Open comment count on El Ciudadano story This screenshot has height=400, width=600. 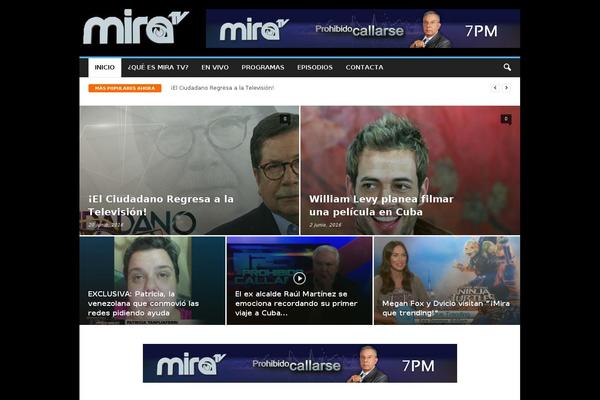coord(284,119)
